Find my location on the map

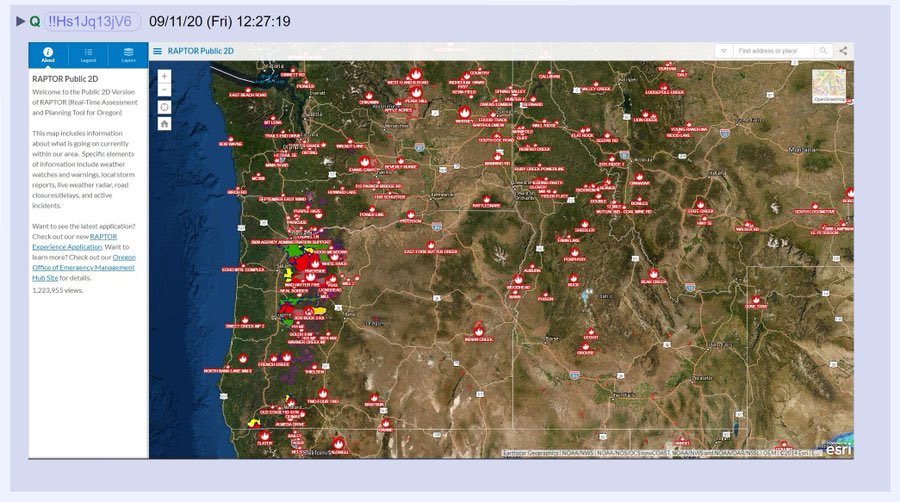[164, 107]
